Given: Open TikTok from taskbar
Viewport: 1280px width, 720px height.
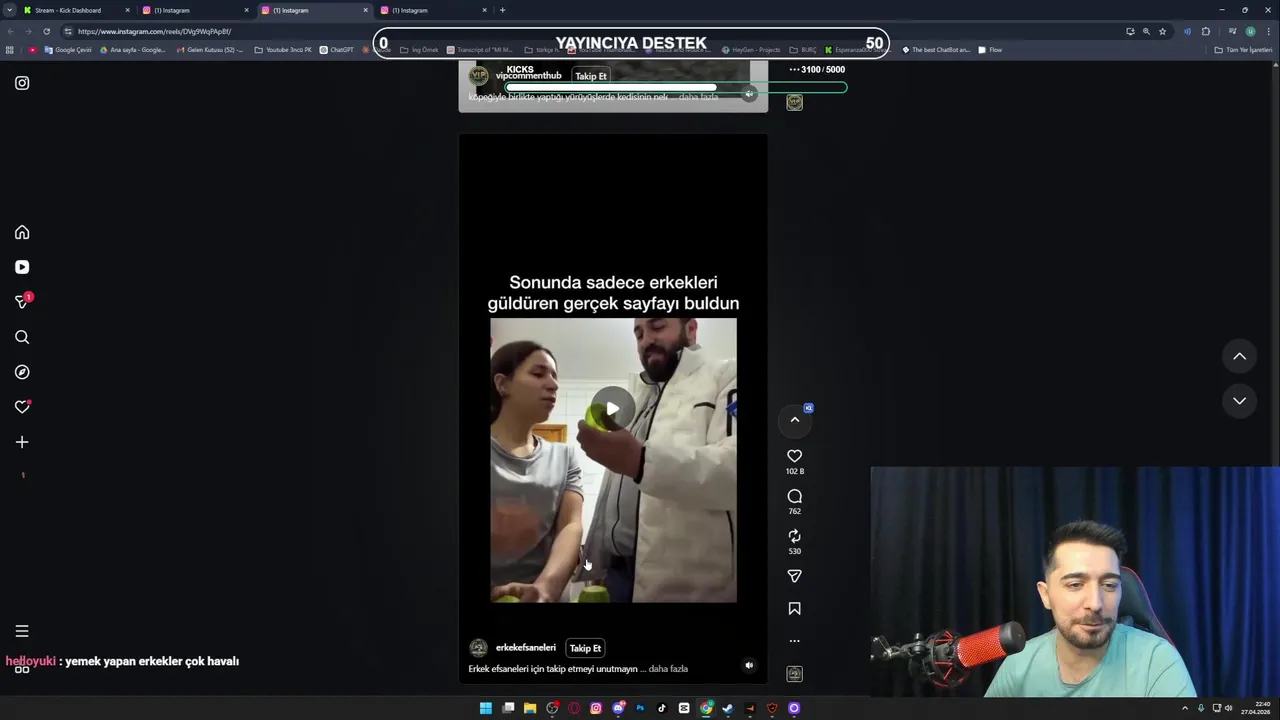Looking at the screenshot, I should tap(662, 708).
